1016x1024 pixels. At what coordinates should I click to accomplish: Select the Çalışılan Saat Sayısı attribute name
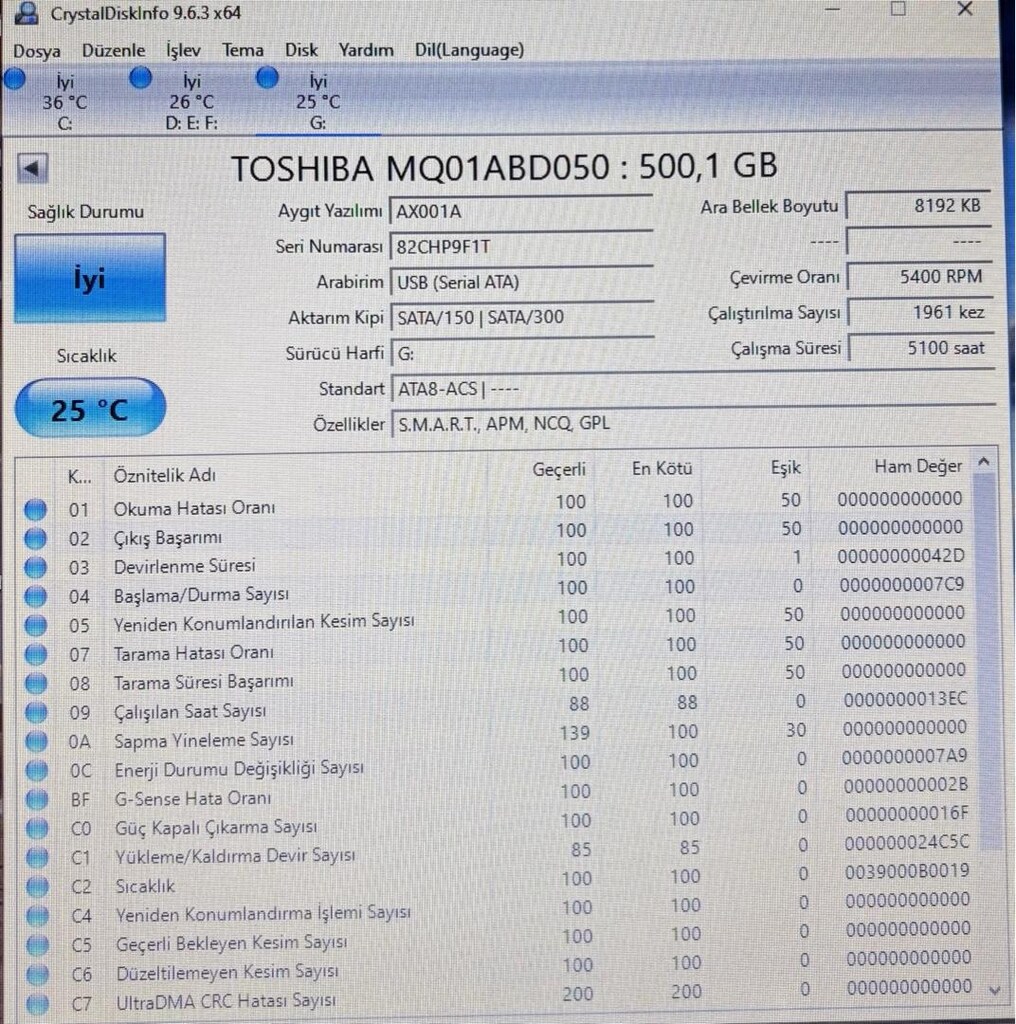point(190,711)
